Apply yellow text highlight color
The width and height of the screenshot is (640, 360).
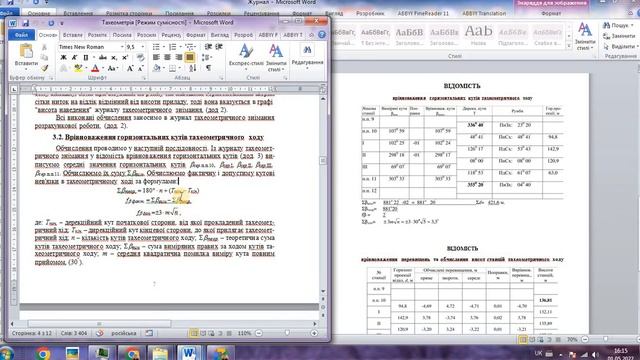(78, 69)
